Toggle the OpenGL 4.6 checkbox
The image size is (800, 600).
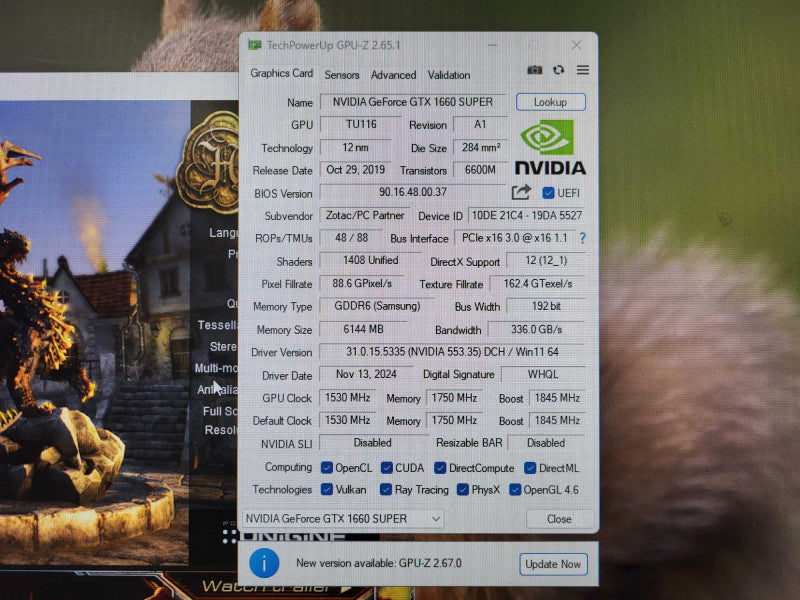515,490
